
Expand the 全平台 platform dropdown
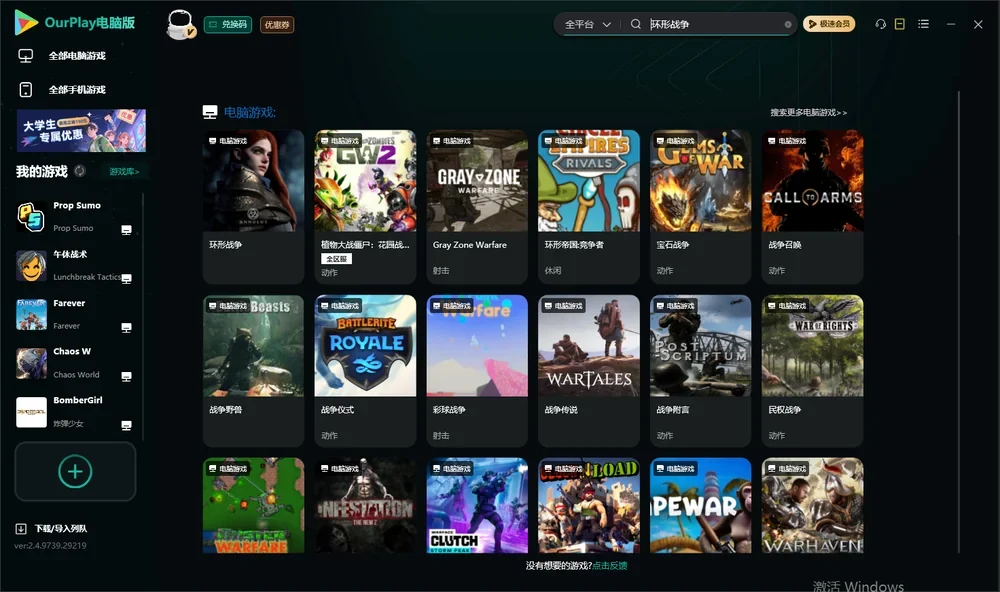pyautogui.click(x=587, y=24)
